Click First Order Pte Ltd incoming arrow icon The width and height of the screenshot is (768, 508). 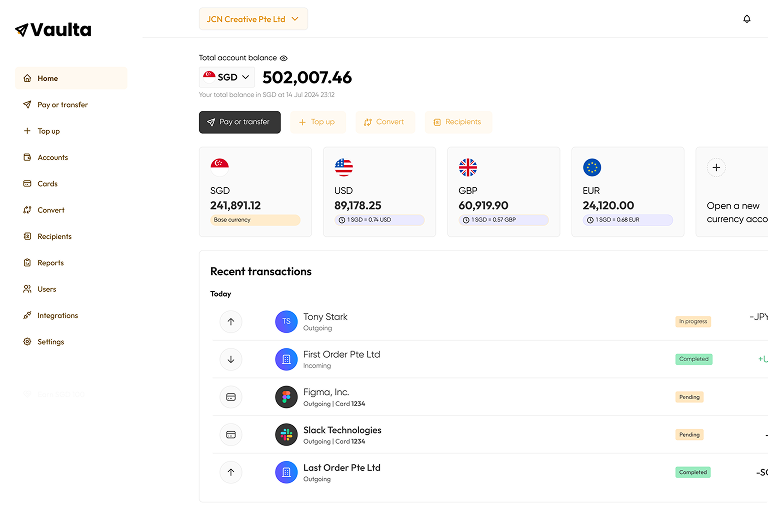point(231,359)
